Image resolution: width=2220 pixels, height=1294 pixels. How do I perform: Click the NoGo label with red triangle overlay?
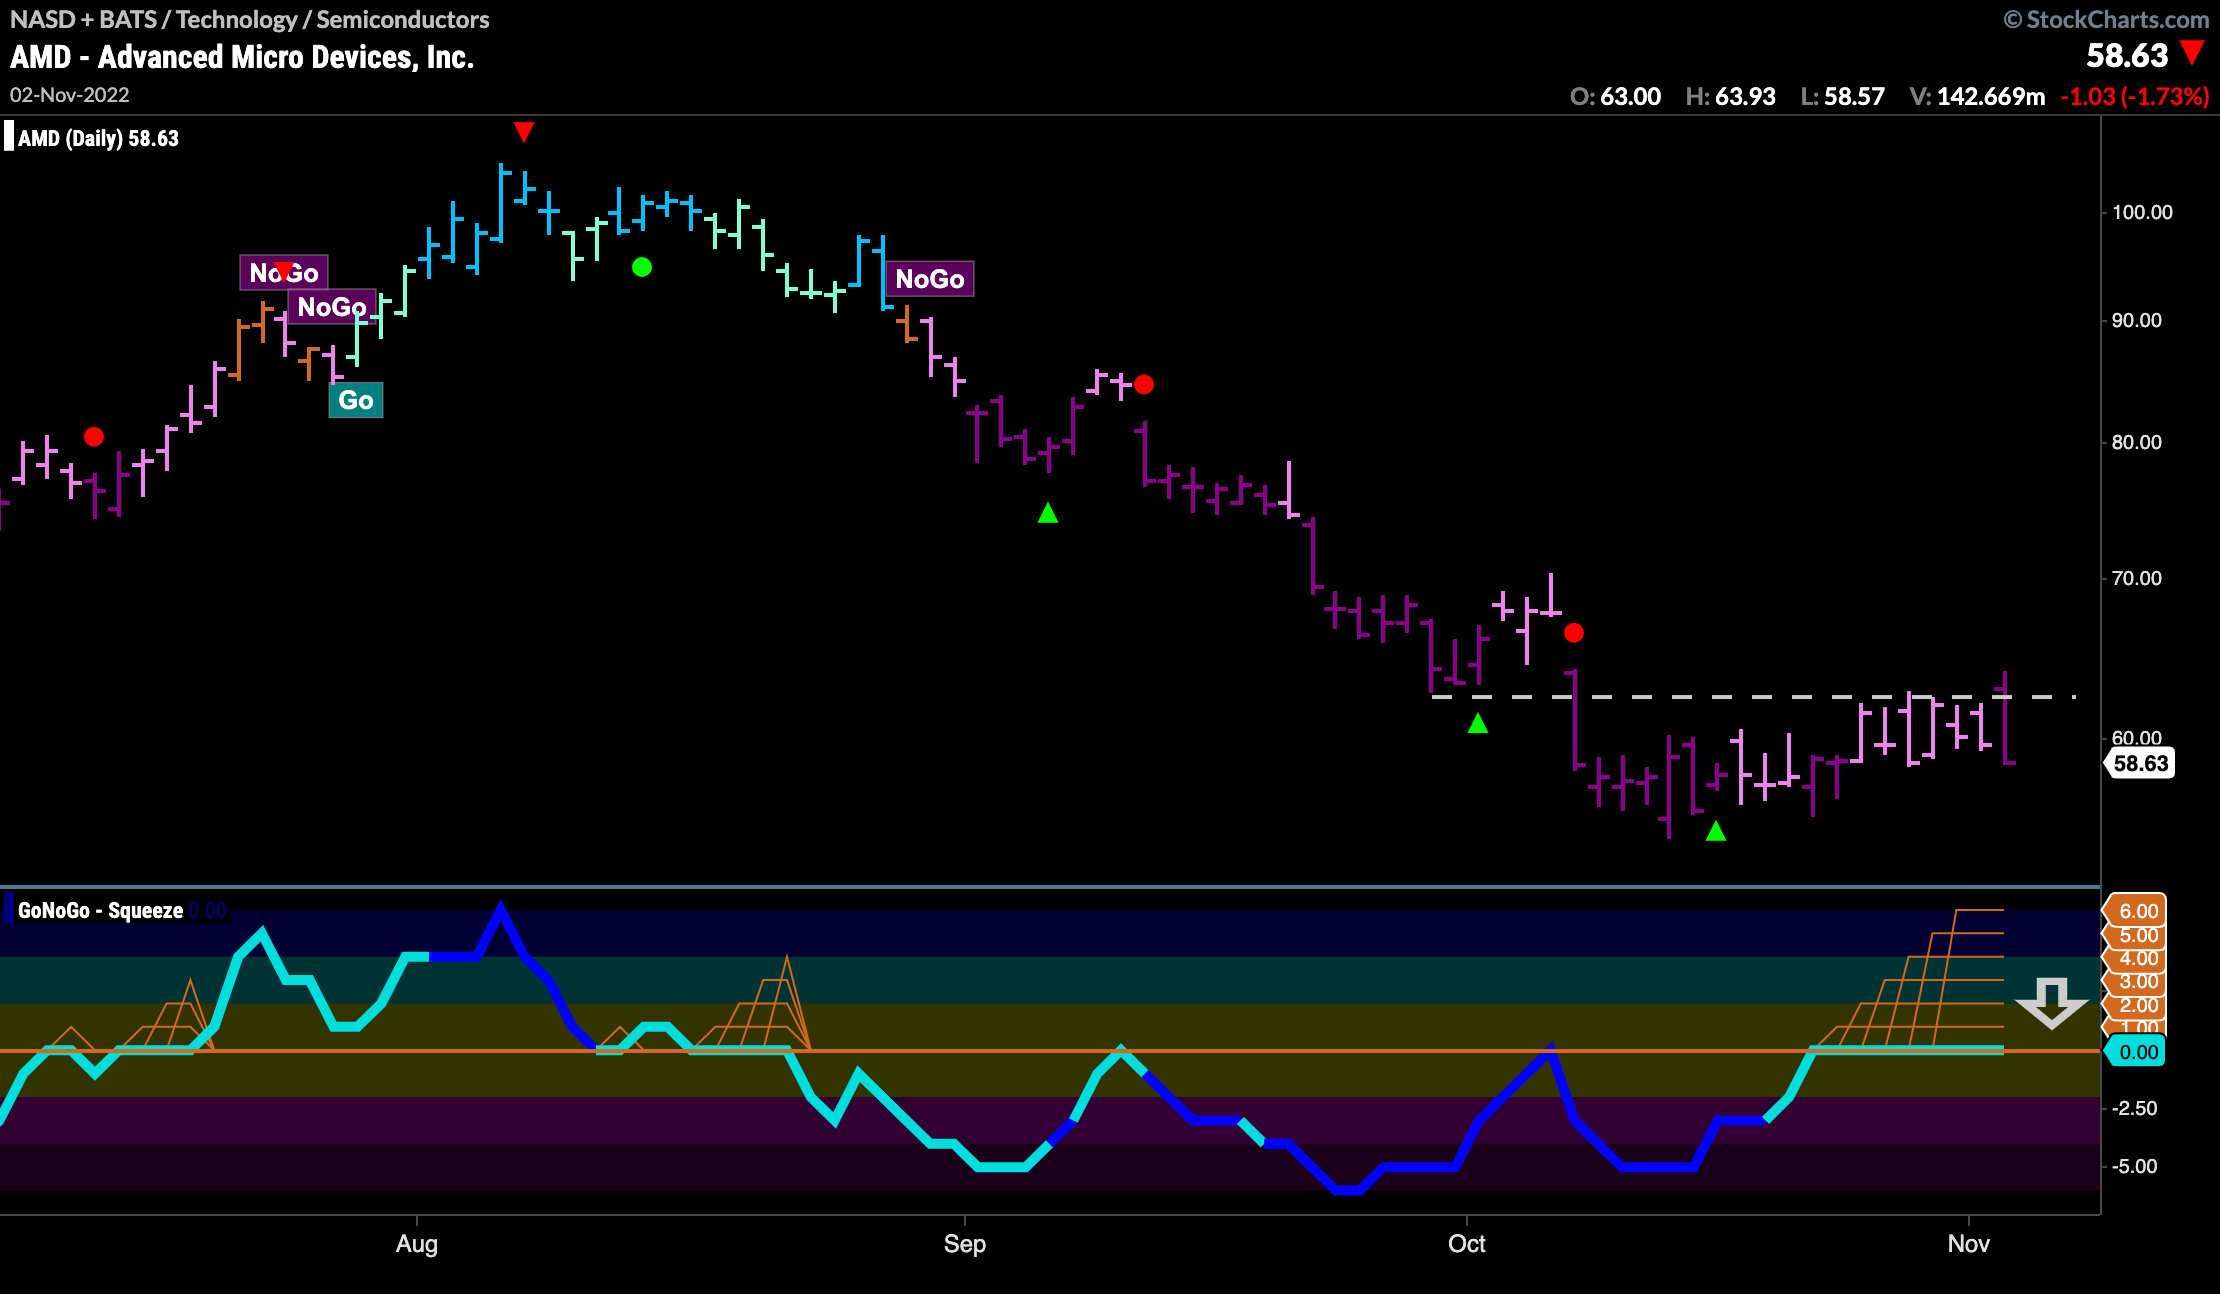(284, 272)
